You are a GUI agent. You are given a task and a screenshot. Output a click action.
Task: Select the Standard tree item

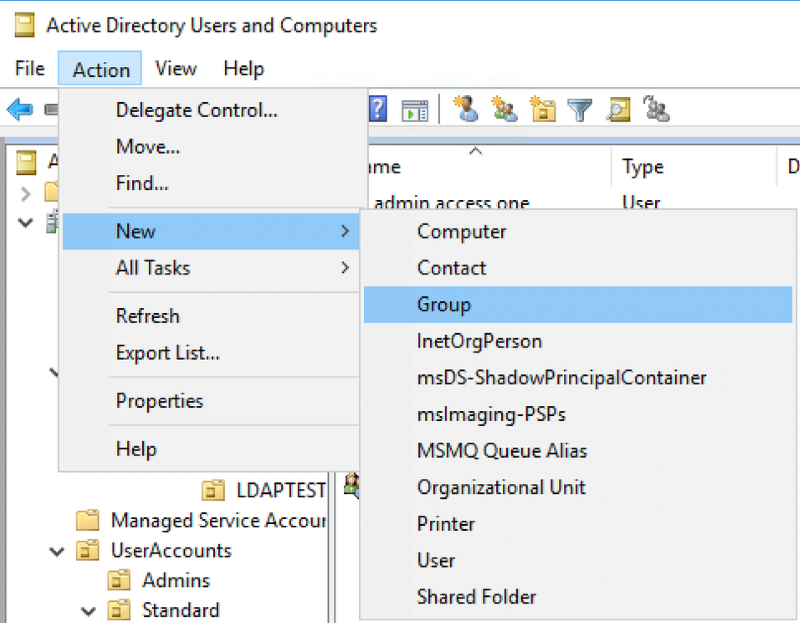pos(181,611)
